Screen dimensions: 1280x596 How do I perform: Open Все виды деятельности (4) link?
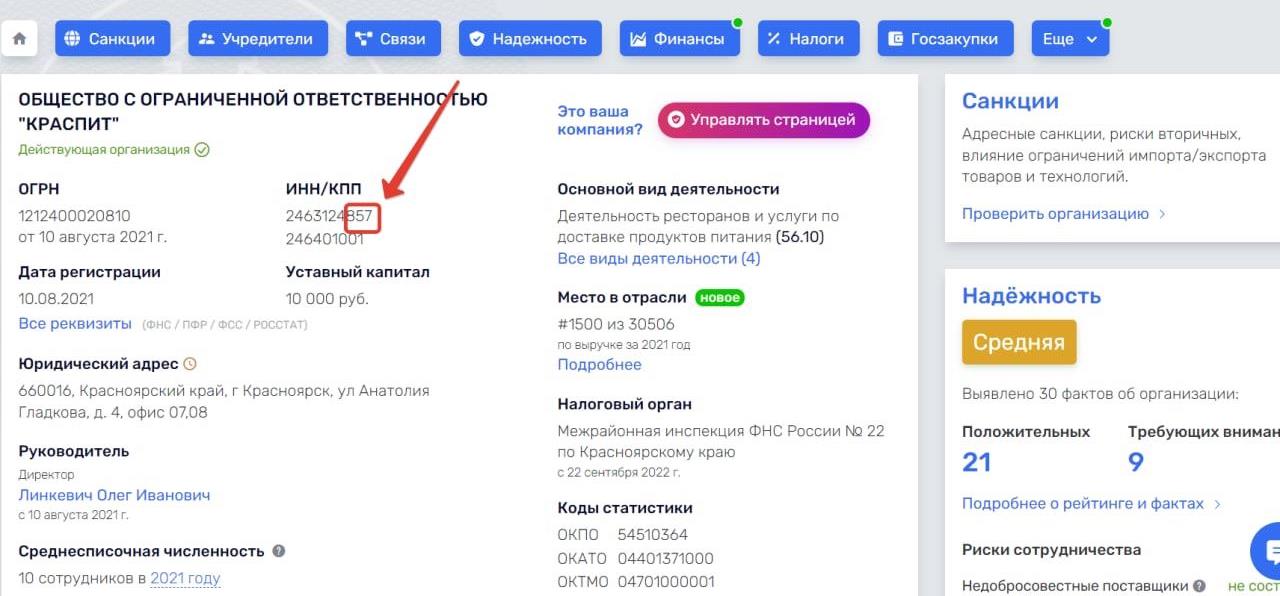(659, 259)
